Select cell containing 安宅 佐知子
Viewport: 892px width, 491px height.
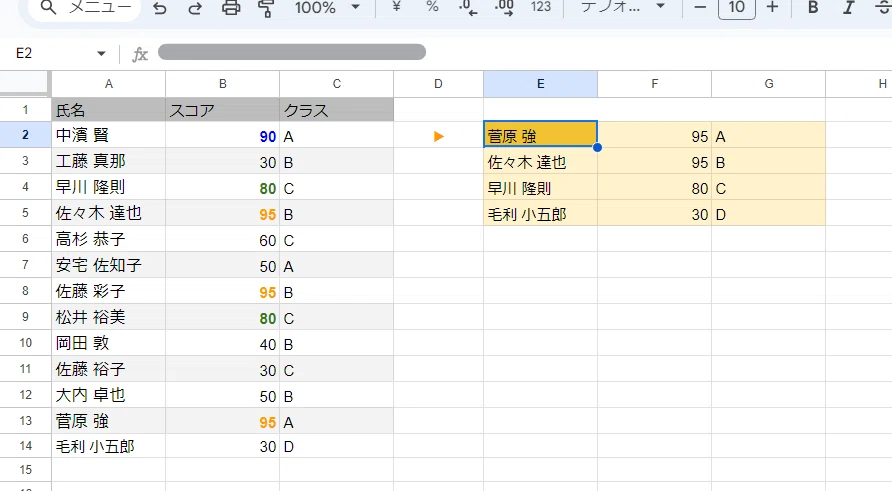[x=109, y=265]
